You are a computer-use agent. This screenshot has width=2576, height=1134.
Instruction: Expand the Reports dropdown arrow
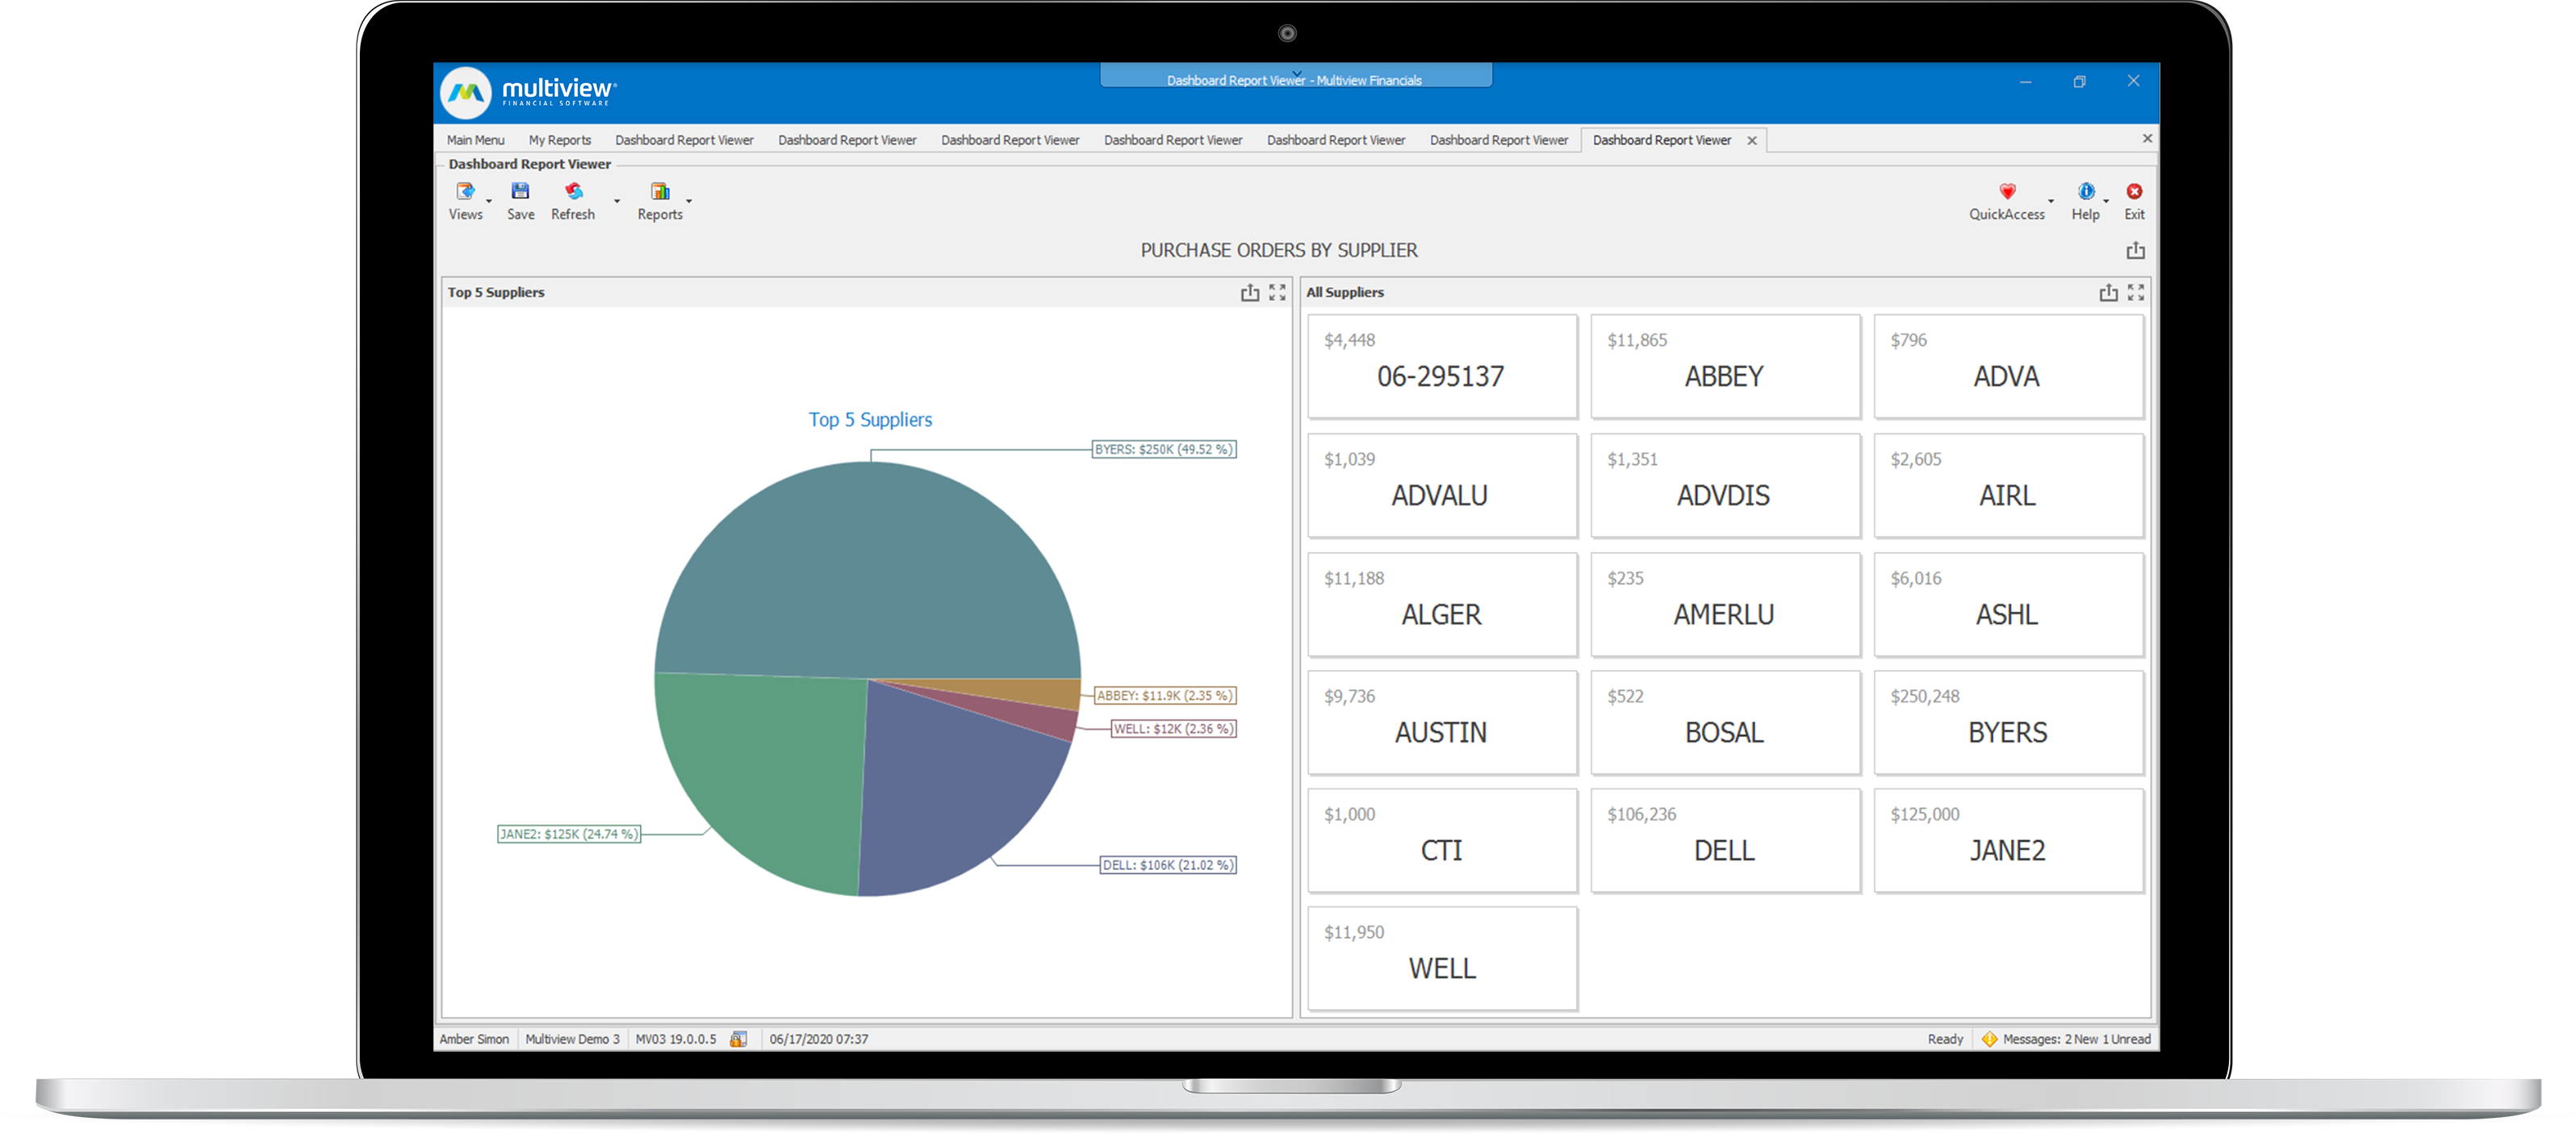[689, 201]
